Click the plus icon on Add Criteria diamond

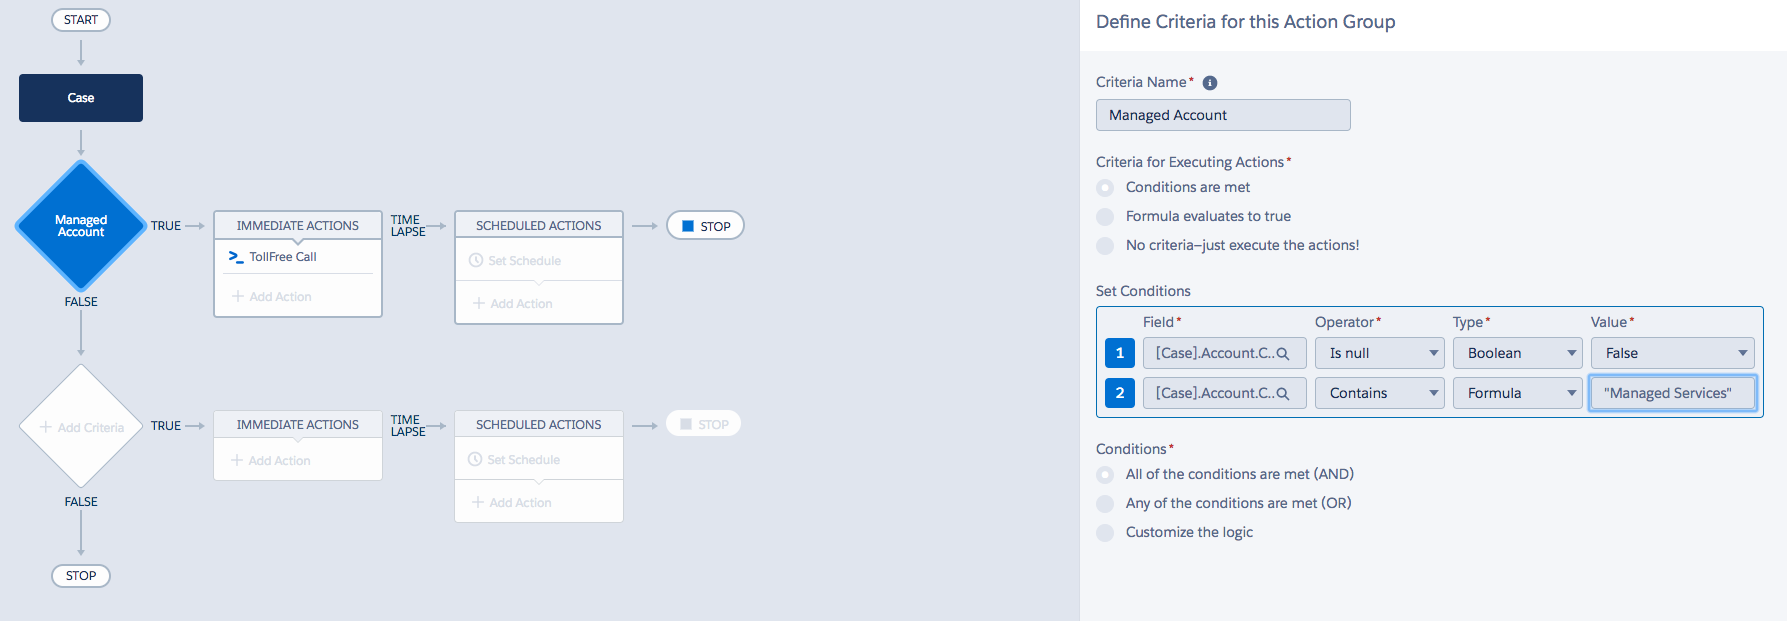[46, 427]
